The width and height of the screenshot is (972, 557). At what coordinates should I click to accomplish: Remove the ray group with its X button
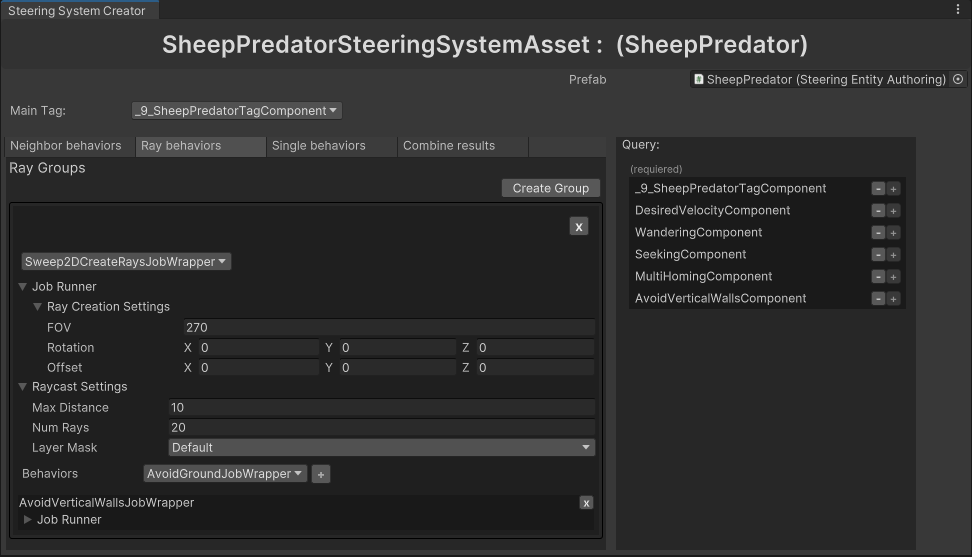point(579,227)
